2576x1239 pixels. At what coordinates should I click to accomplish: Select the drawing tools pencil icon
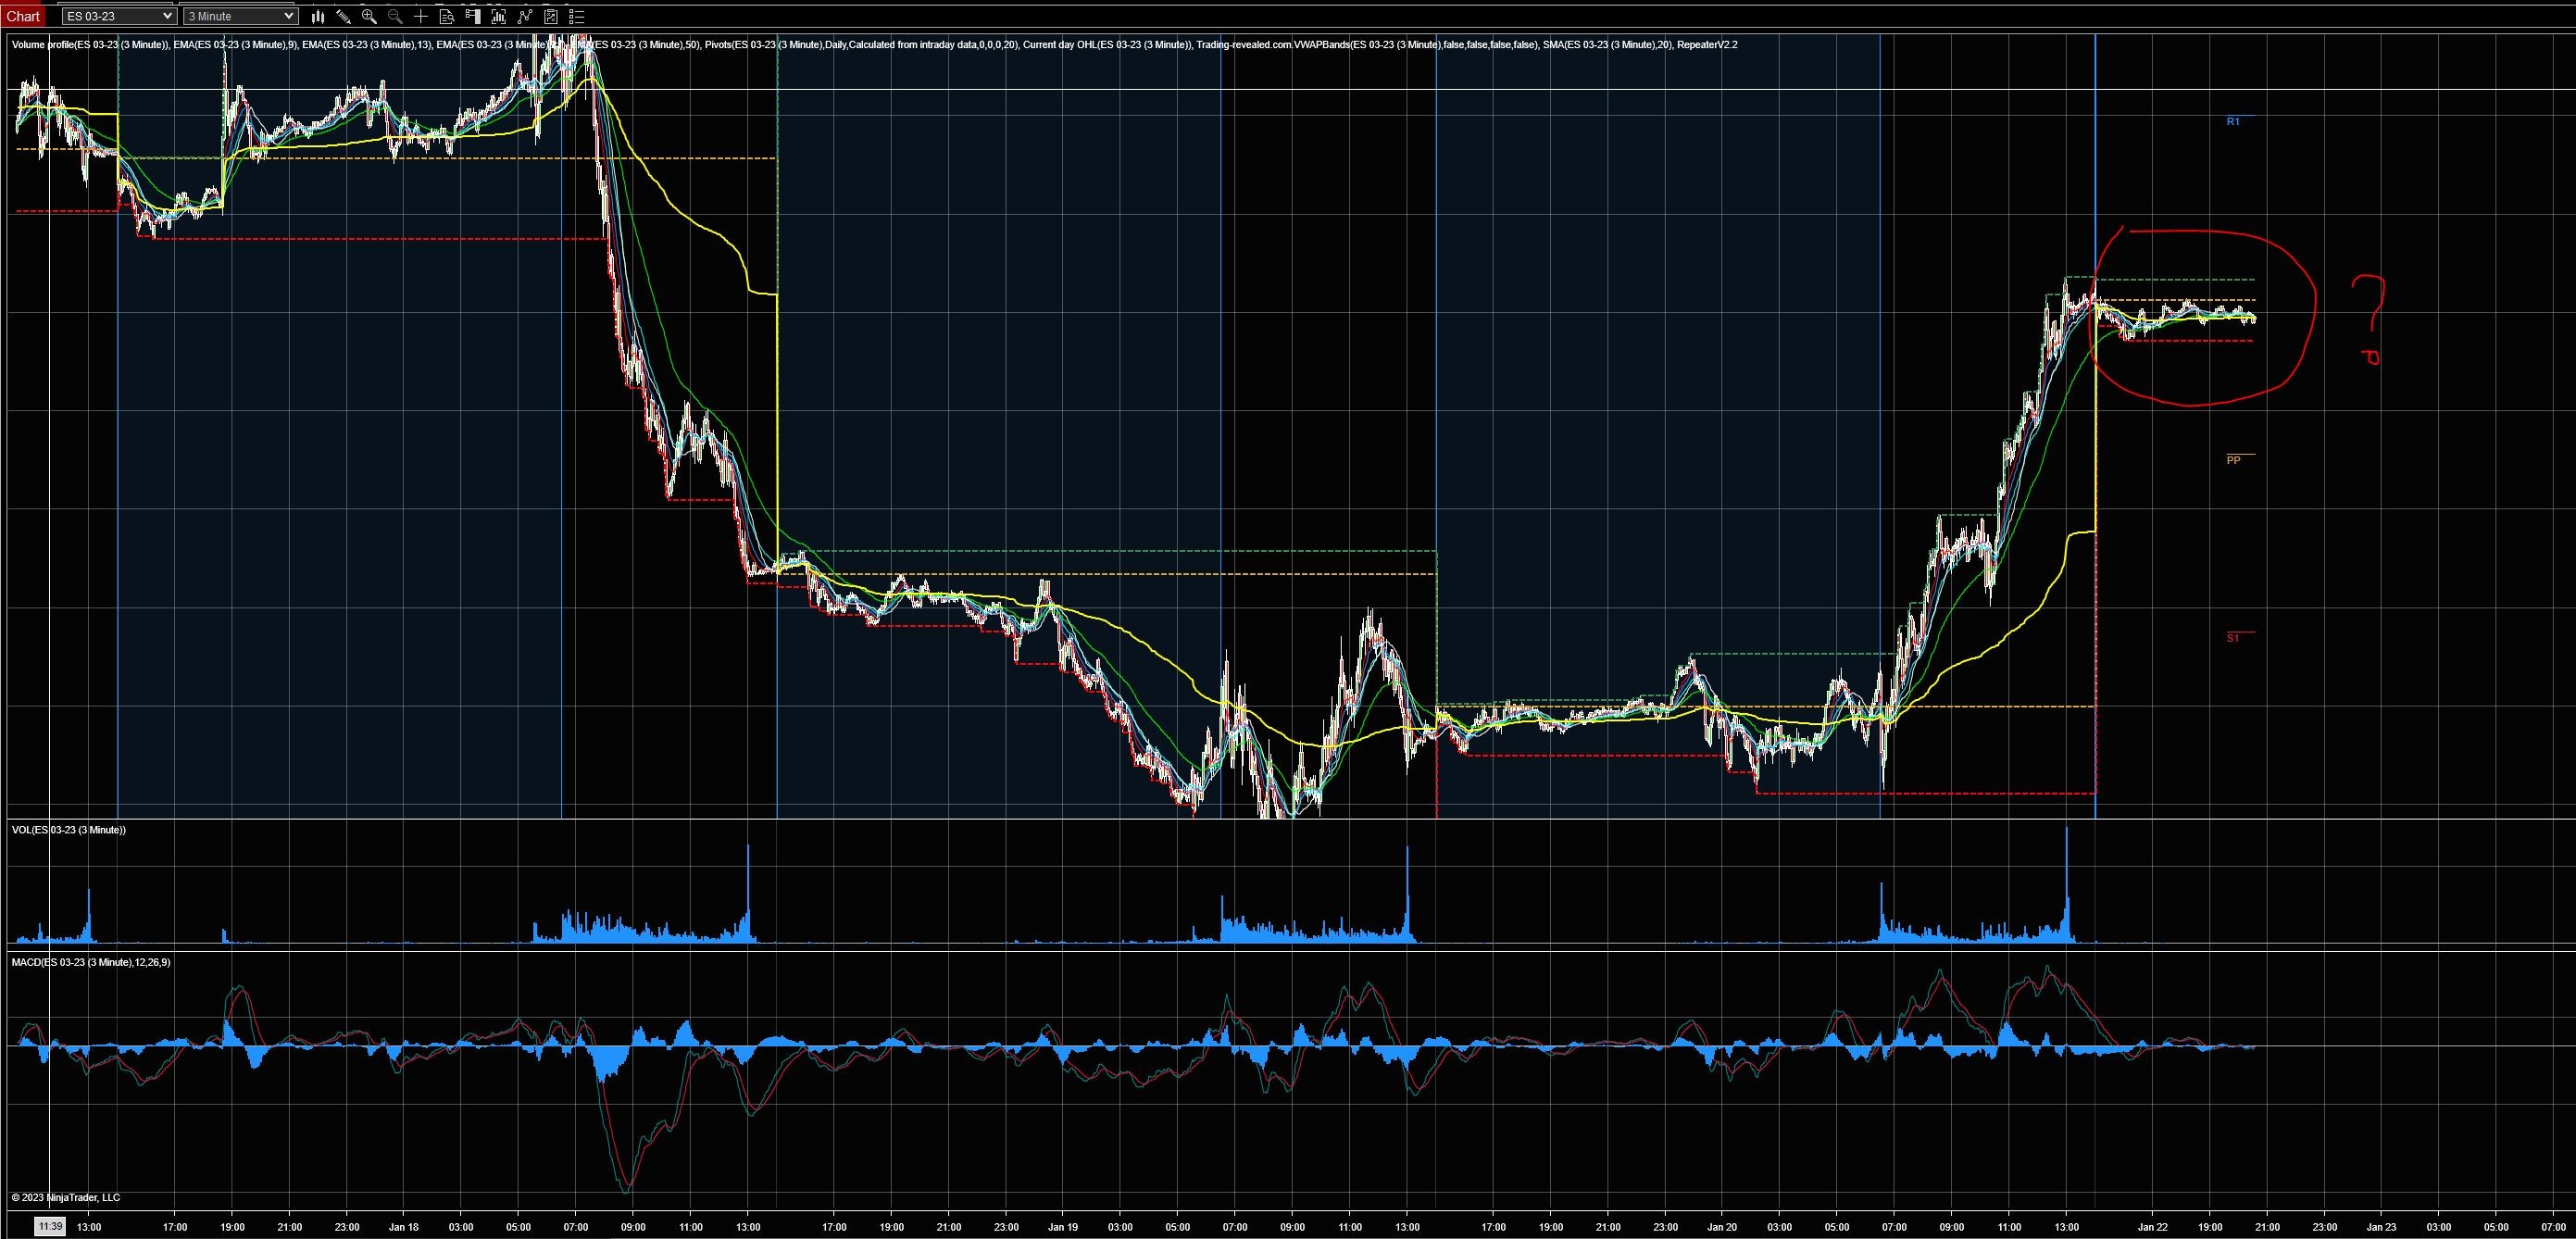(343, 16)
